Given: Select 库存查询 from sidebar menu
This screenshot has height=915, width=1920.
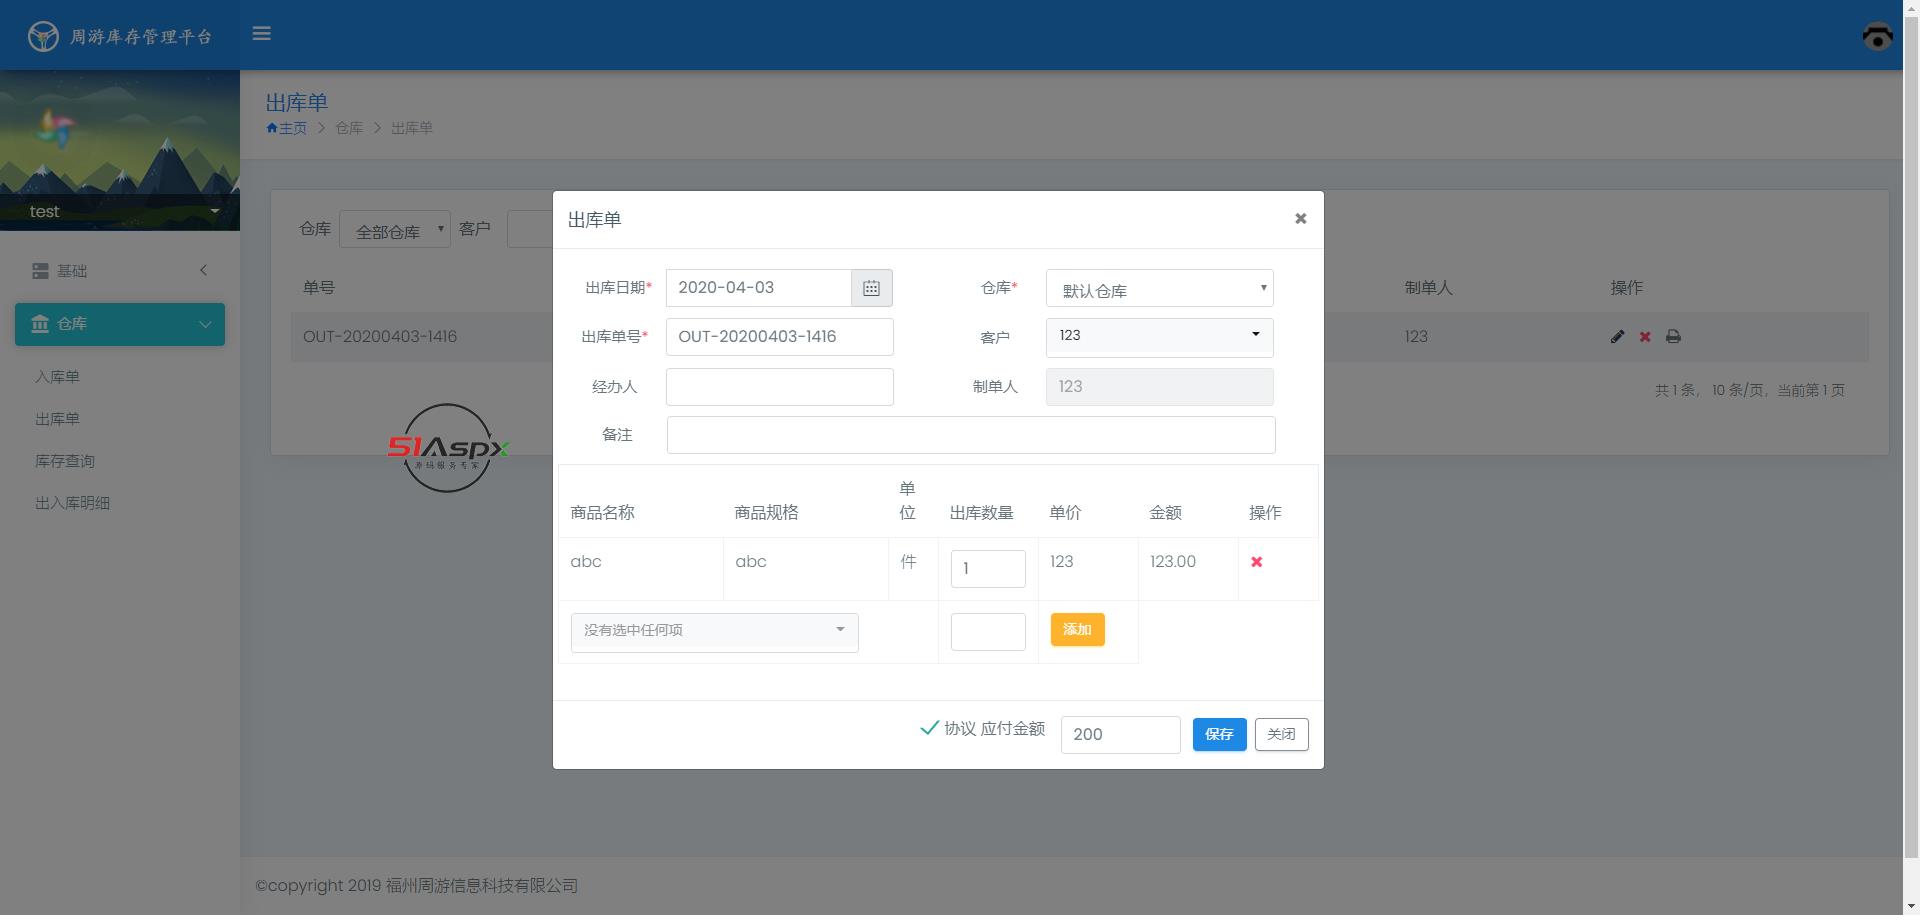Looking at the screenshot, I should tap(65, 461).
